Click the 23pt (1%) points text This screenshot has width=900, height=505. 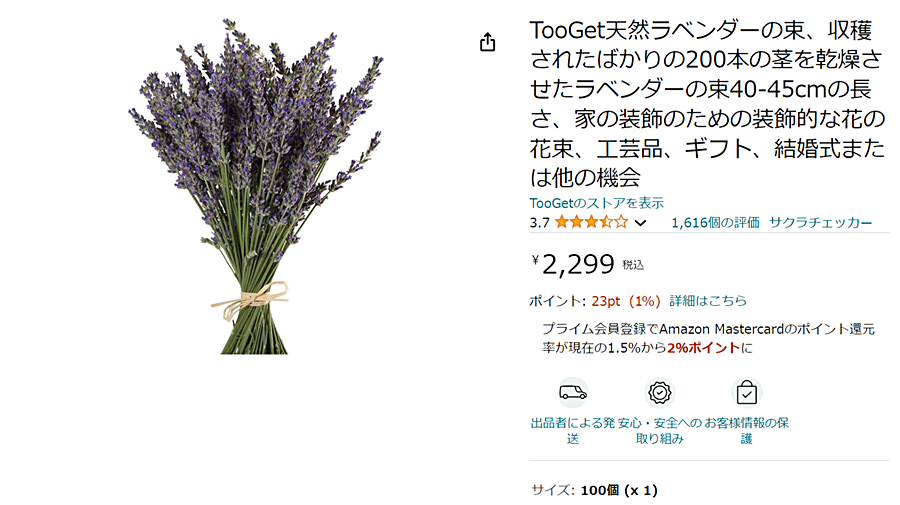[626, 301]
